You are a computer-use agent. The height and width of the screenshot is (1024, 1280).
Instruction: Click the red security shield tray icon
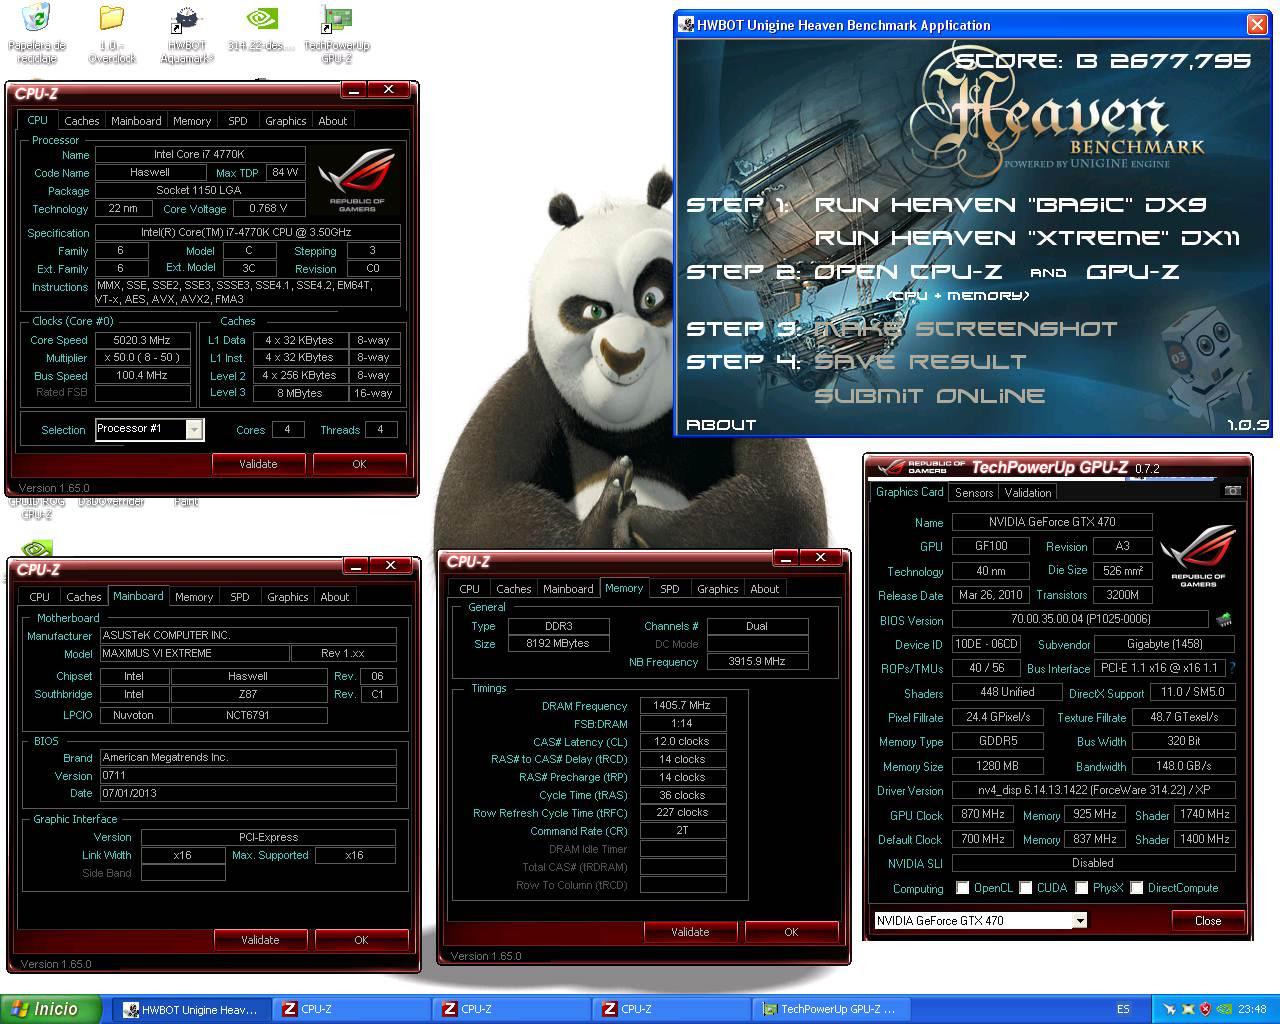pos(1205,1009)
